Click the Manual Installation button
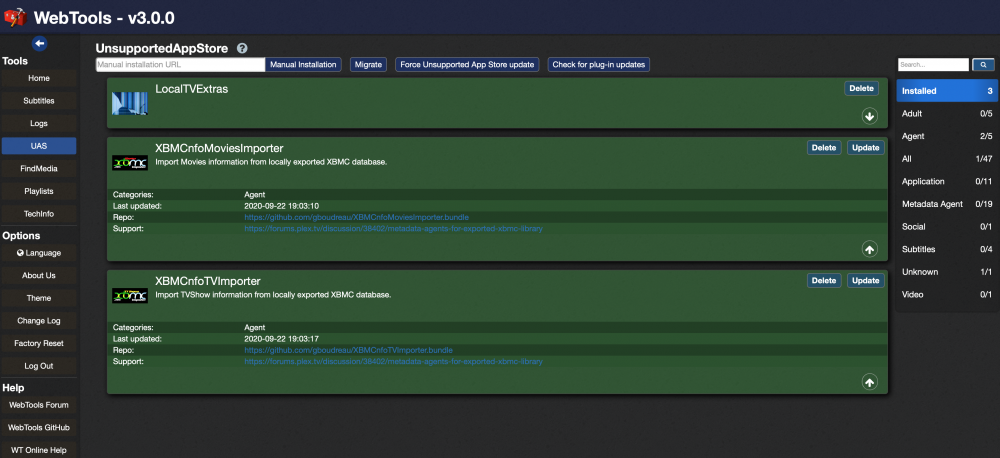1000x458 pixels. click(x=304, y=64)
